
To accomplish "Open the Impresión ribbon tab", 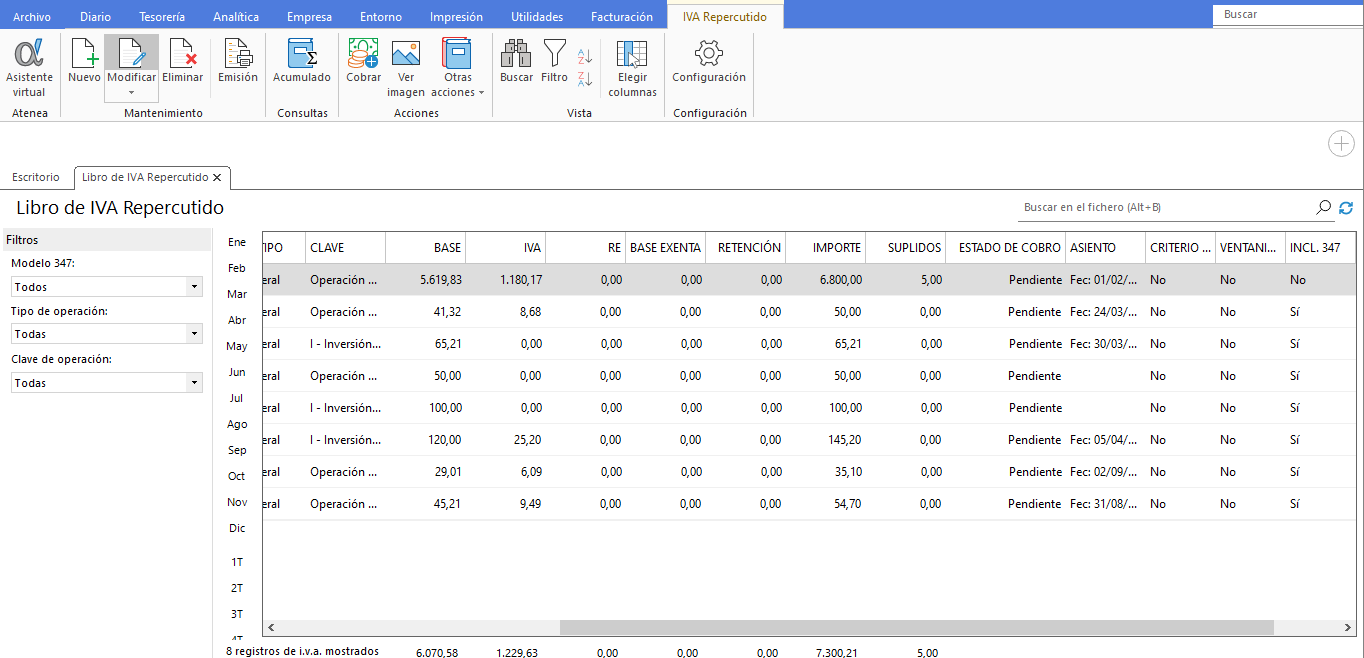I will pos(456,17).
